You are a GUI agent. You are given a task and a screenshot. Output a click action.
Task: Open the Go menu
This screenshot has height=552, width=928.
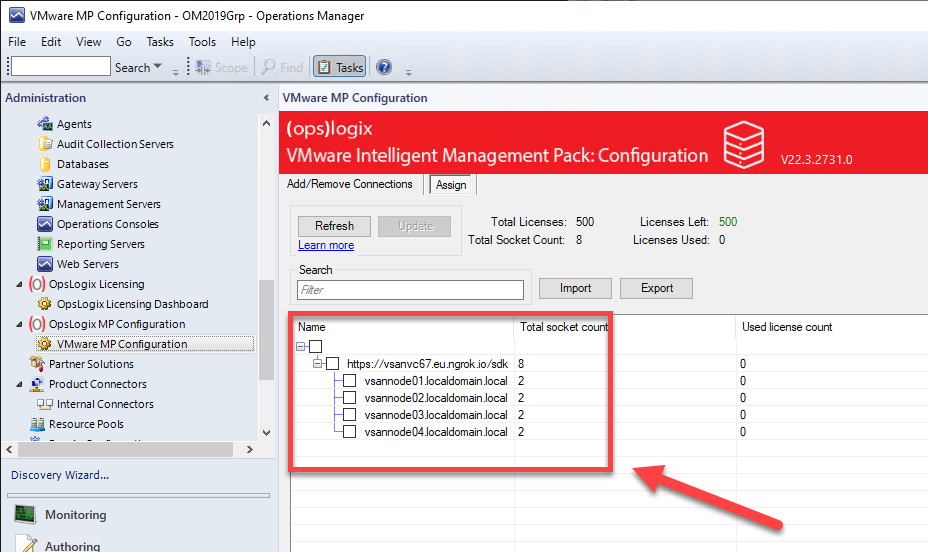coord(124,41)
